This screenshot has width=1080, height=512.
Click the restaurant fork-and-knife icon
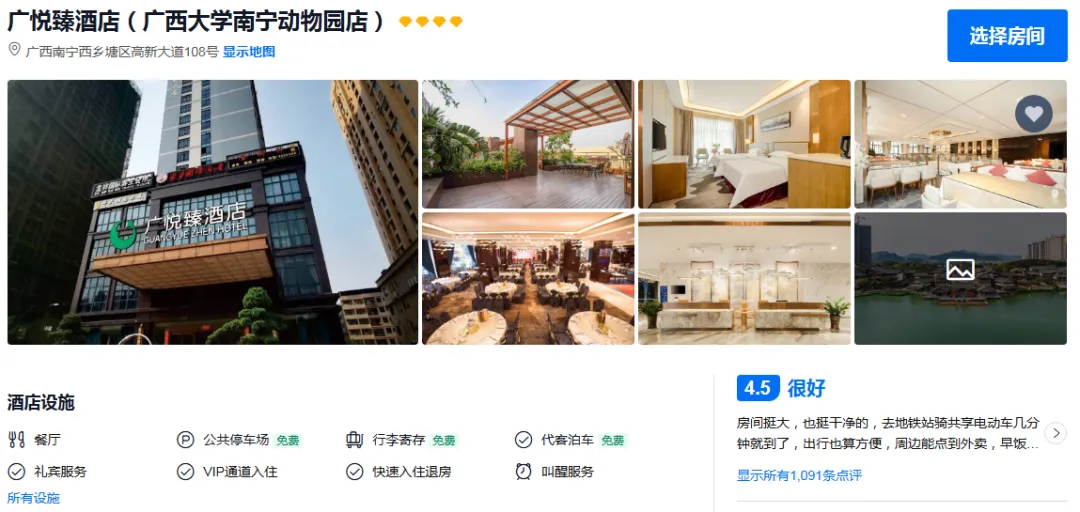16,440
